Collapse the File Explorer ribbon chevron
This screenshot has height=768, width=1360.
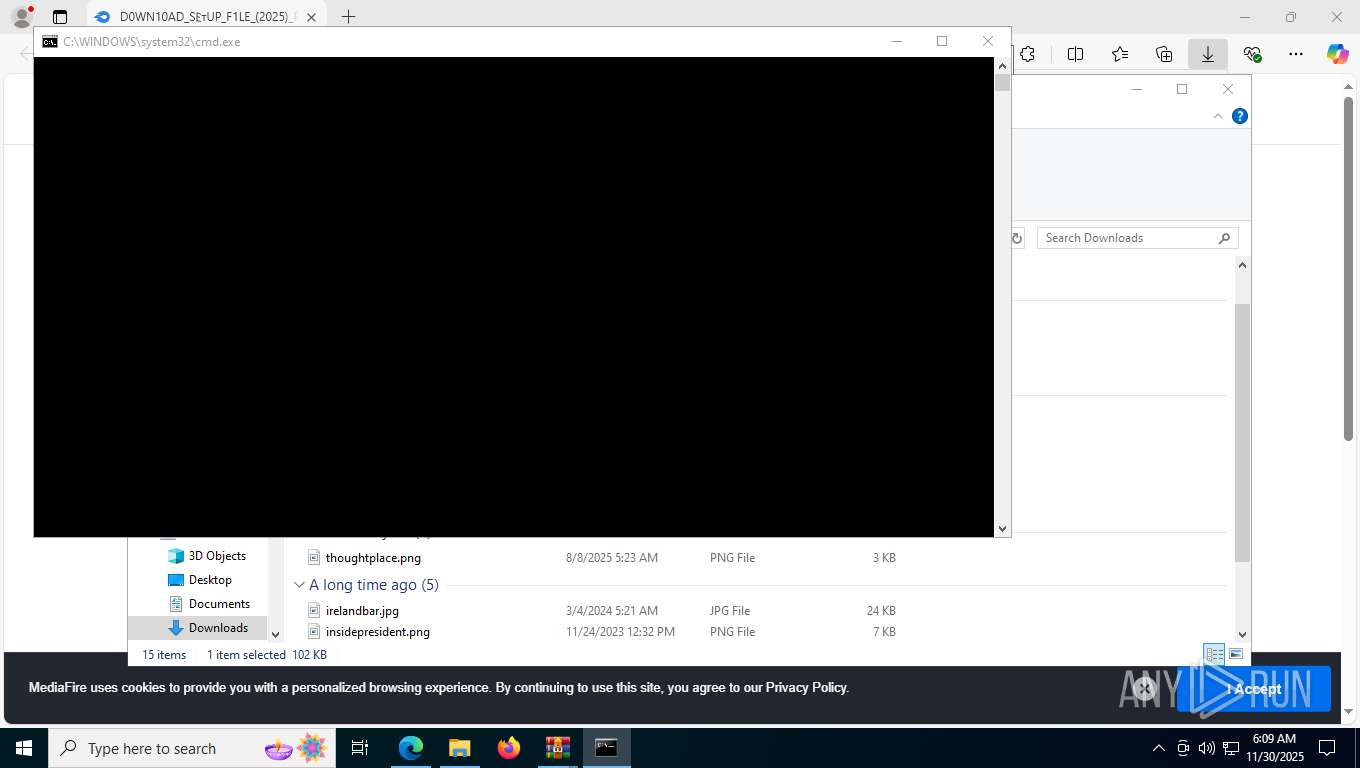point(1218,116)
